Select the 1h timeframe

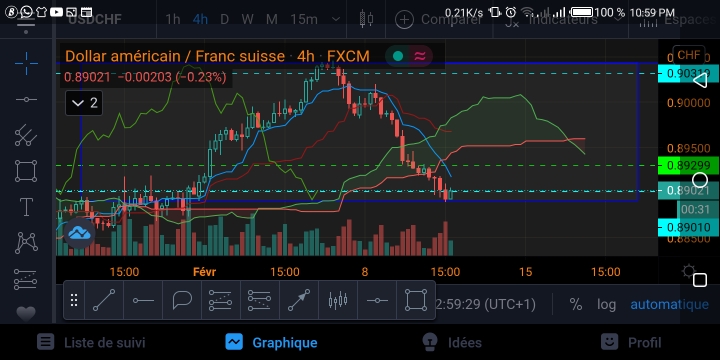tap(173, 19)
